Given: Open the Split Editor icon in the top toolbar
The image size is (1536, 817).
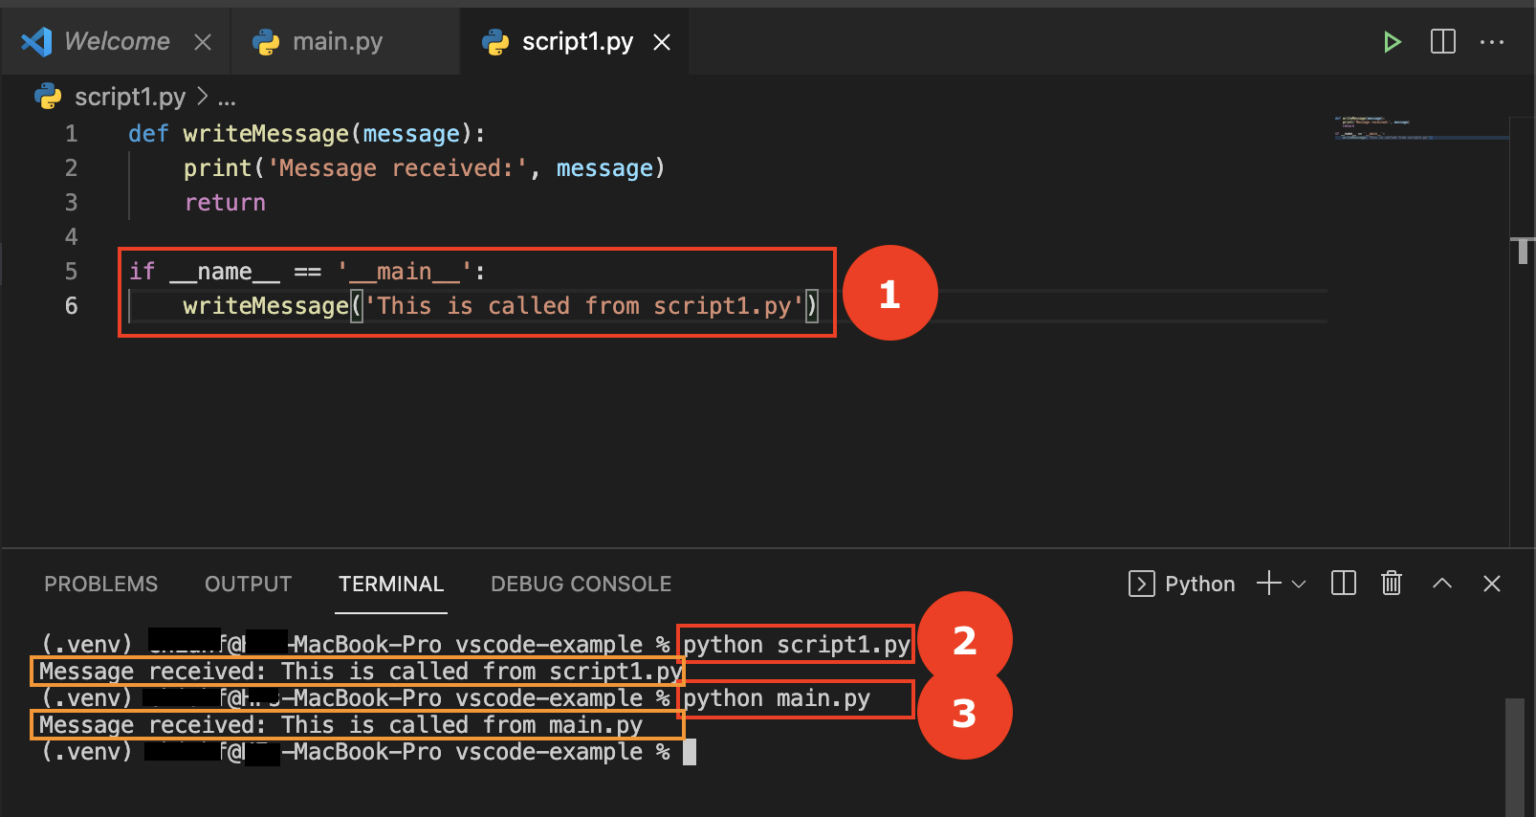Looking at the screenshot, I should pyautogui.click(x=1442, y=41).
